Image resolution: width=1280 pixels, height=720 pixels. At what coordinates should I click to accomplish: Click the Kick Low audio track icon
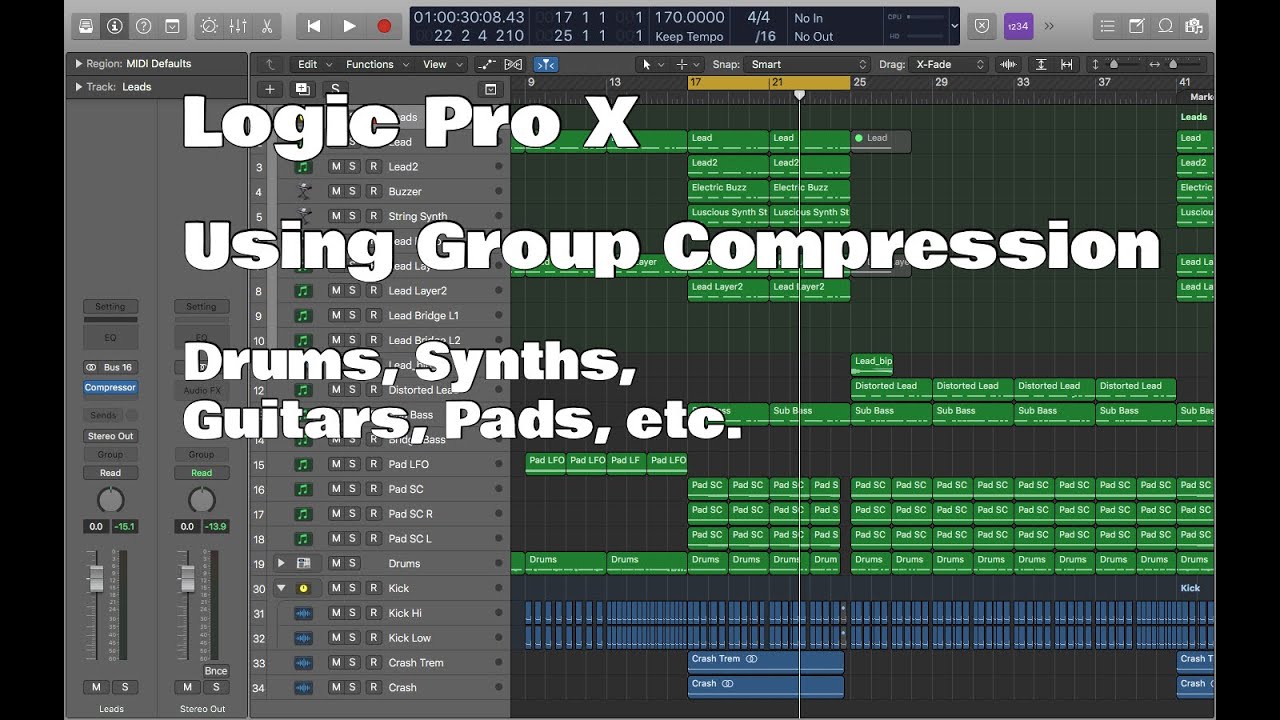pos(304,638)
